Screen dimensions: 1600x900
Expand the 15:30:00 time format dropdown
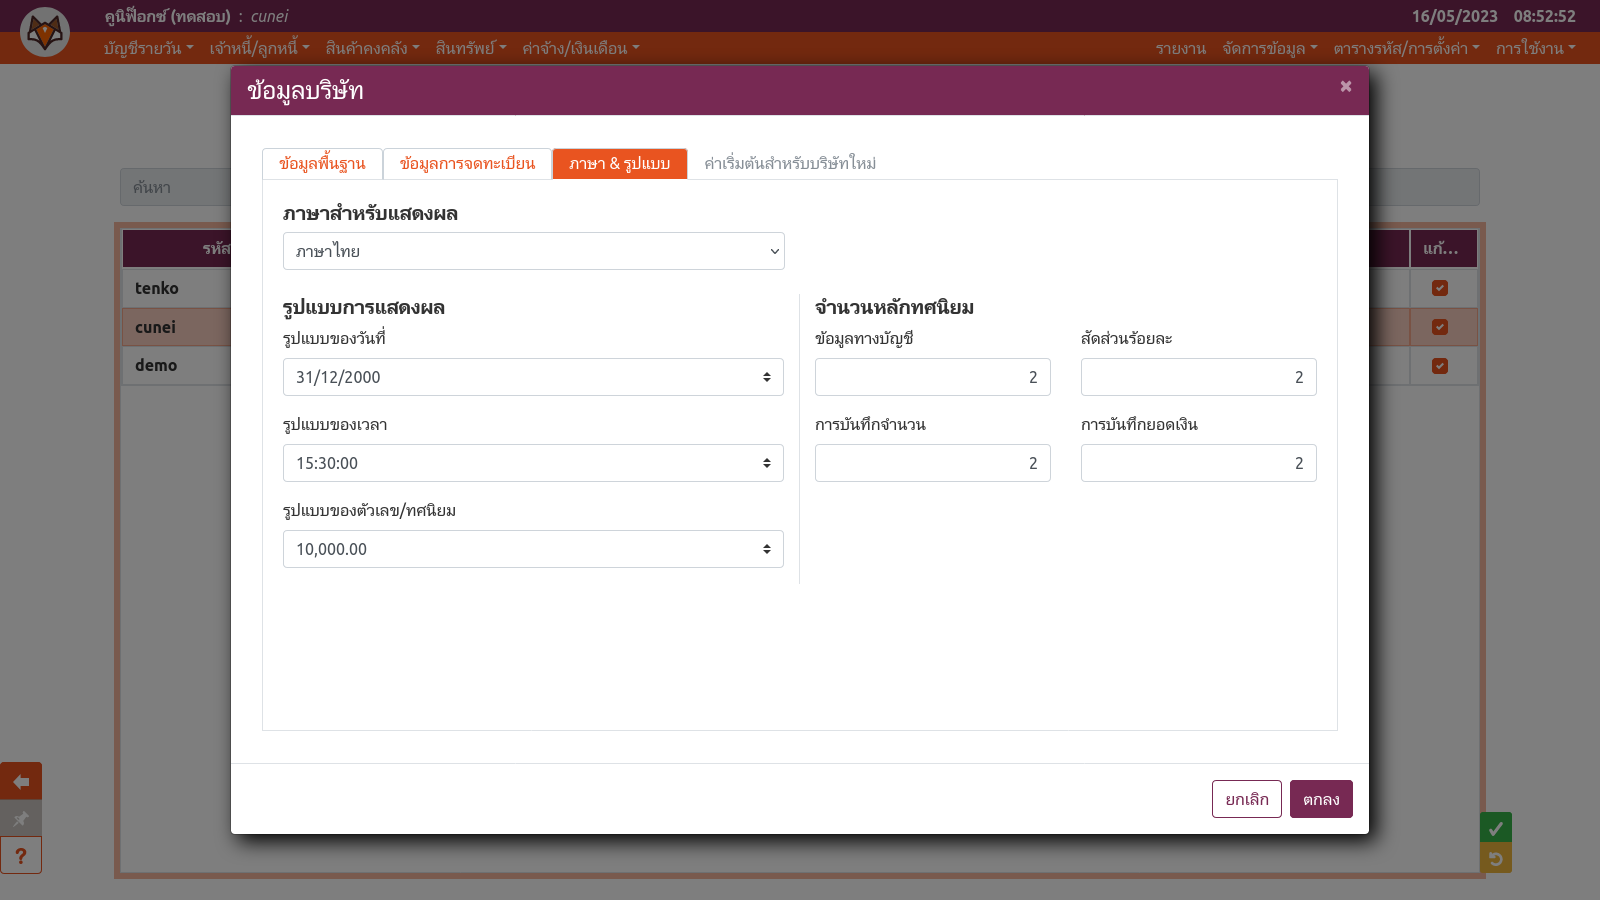pos(533,463)
